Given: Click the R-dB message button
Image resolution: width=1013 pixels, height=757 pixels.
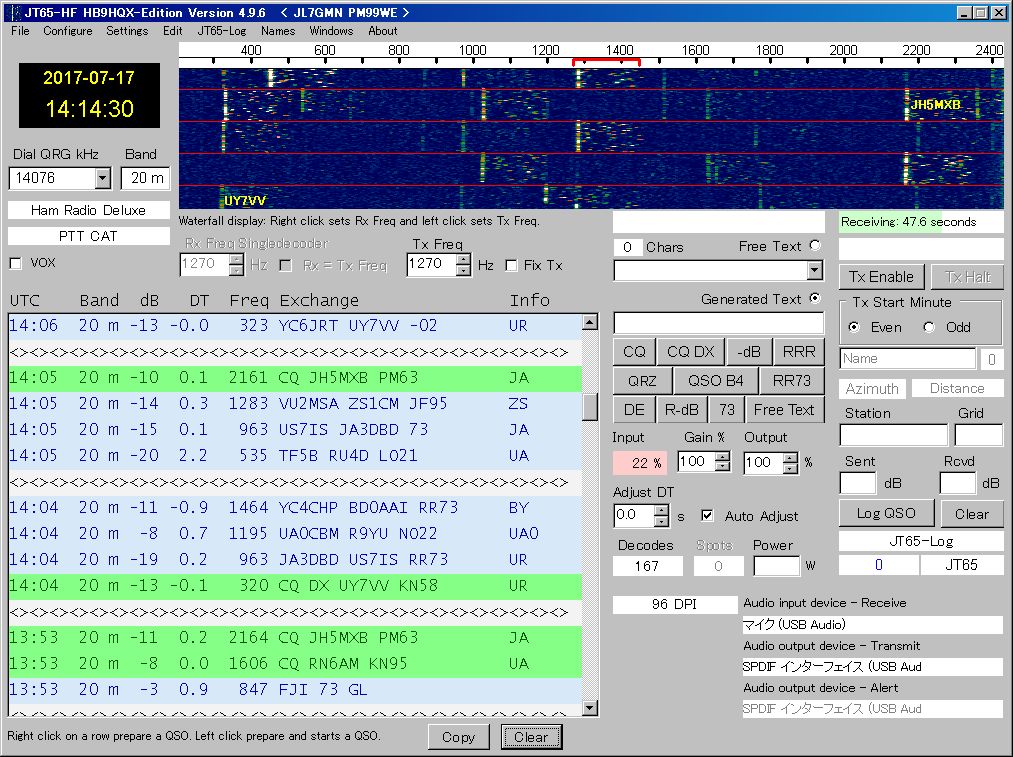Looking at the screenshot, I should coord(682,410).
